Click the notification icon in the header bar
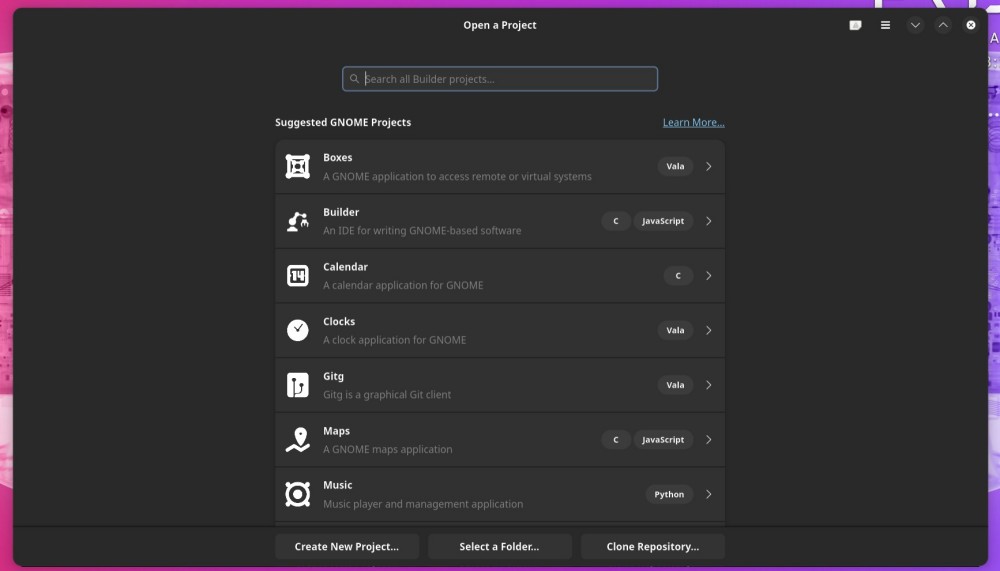 pyautogui.click(x=855, y=25)
